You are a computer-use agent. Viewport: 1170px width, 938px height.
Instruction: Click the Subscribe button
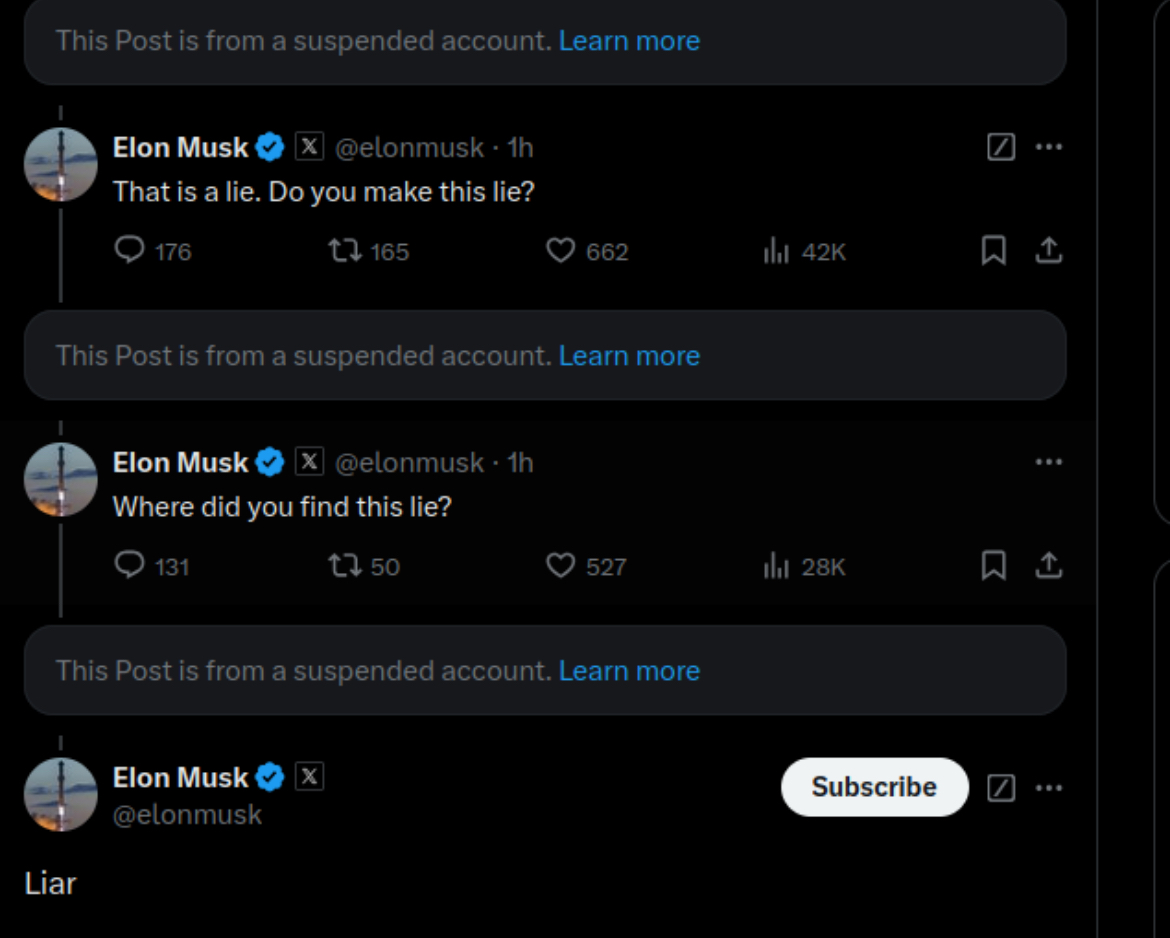tap(874, 787)
